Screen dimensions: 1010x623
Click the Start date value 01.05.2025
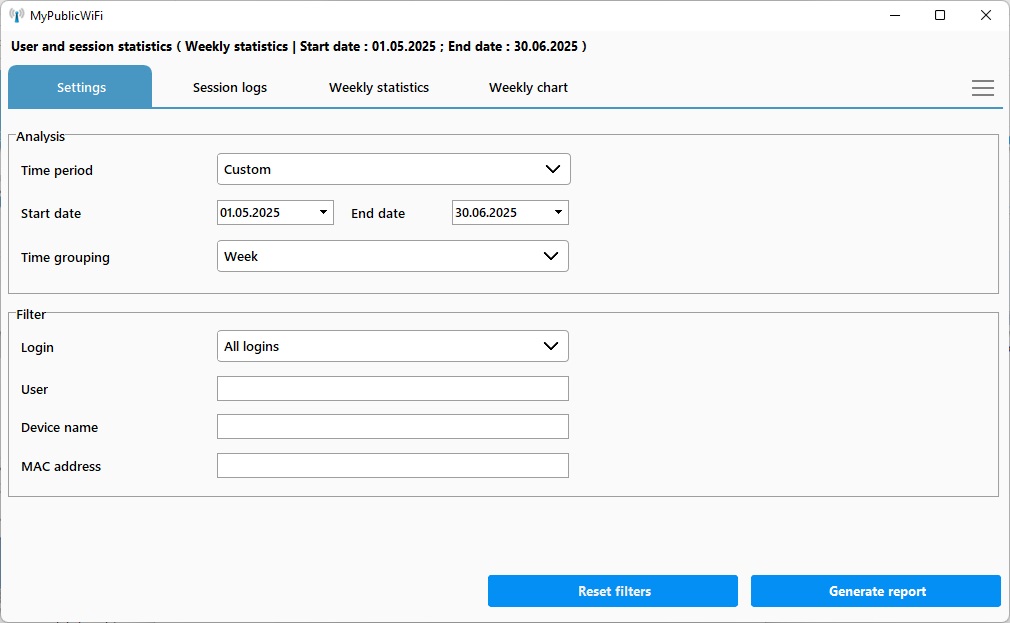[x=251, y=213]
